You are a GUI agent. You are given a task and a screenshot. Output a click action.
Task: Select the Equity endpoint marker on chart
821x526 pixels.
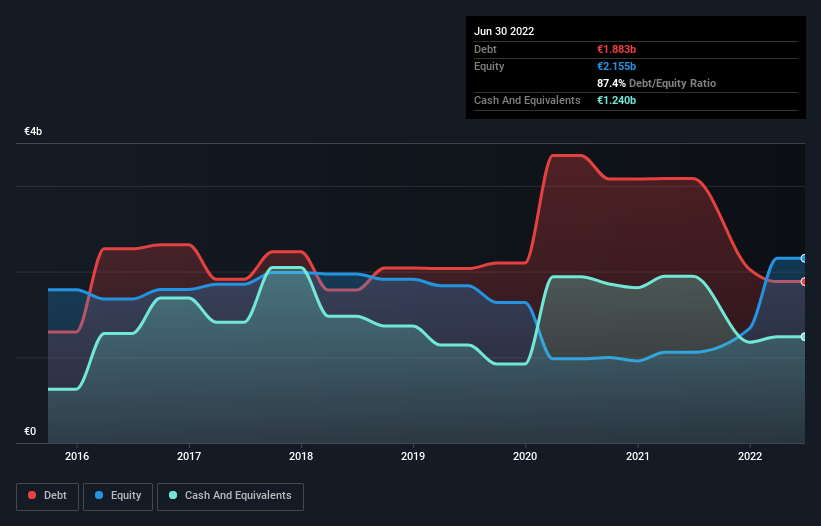(x=804, y=259)
